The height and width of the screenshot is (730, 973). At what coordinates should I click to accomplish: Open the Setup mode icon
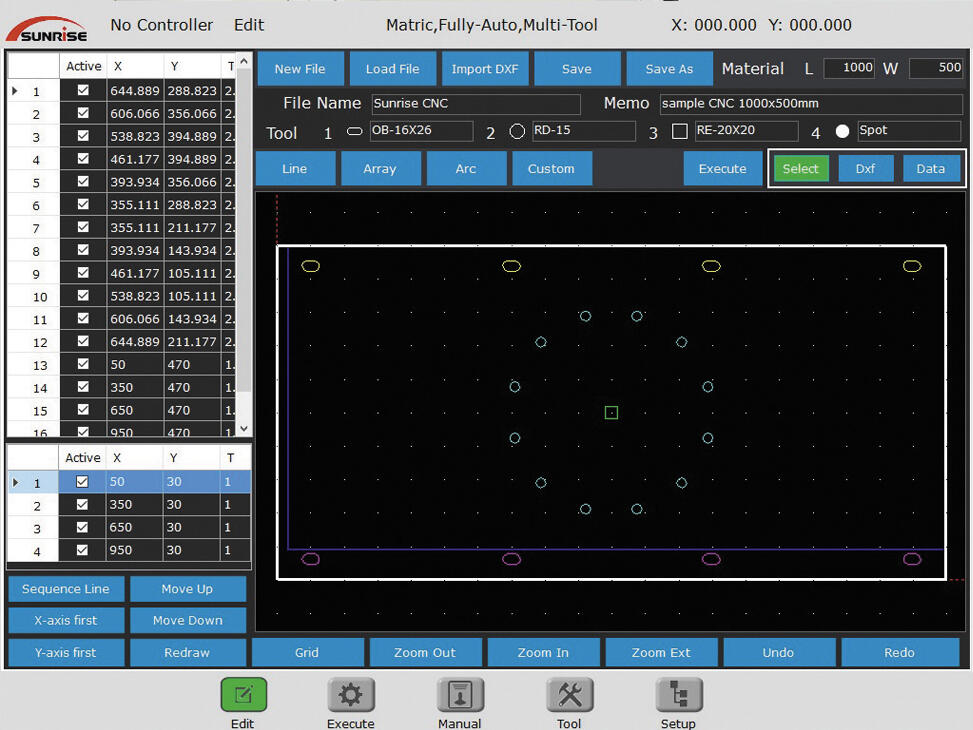[x=678, y=695]
